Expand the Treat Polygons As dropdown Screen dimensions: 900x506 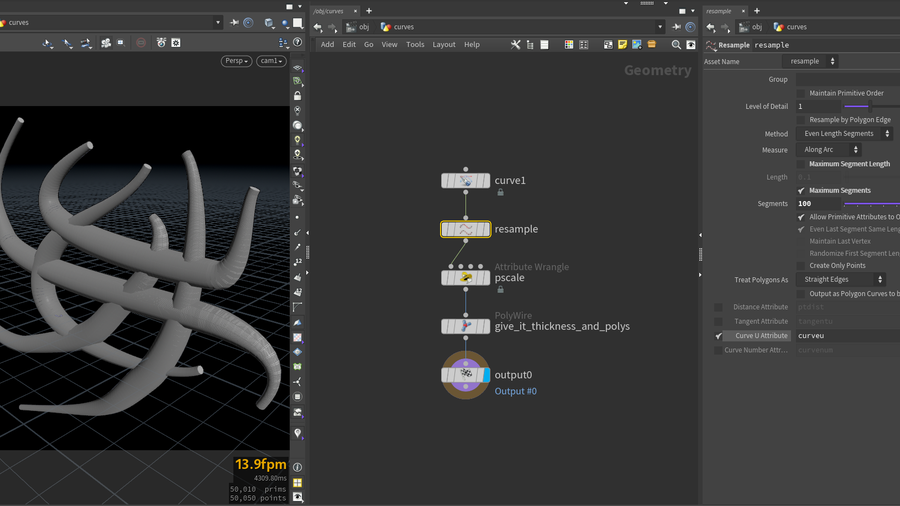[843, 280]
